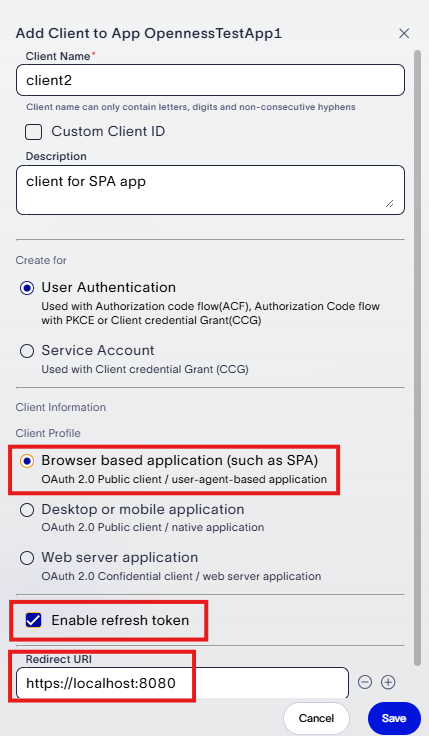The image size is (429, 736).
Task: Remove the Redirect URI entry with minus icon
Action: coord(365,682)
